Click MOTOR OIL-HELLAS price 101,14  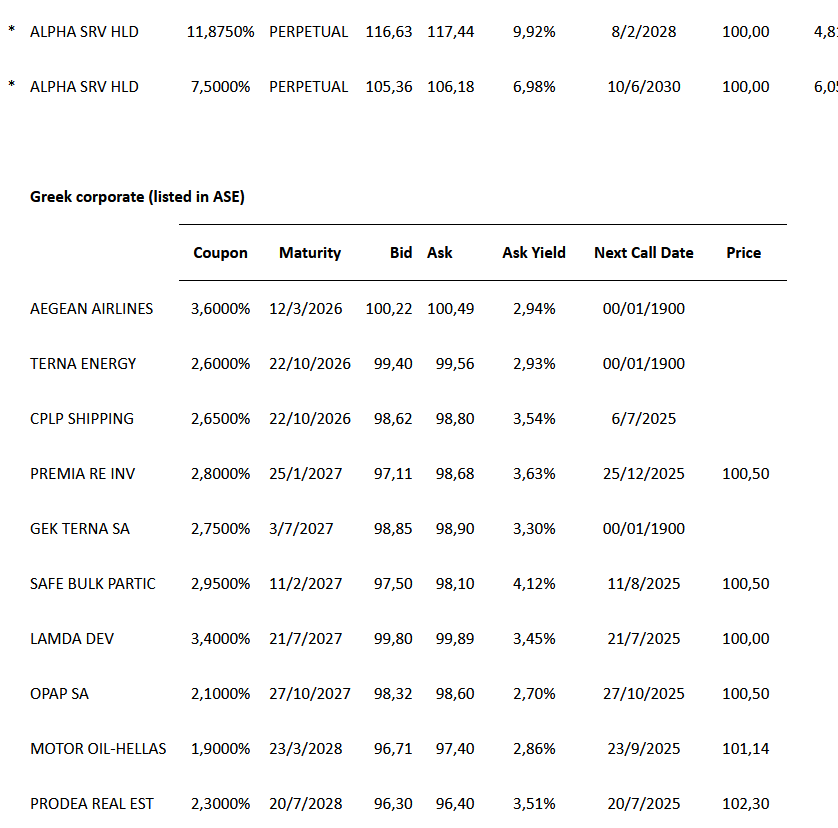click(x=746, y=749)
